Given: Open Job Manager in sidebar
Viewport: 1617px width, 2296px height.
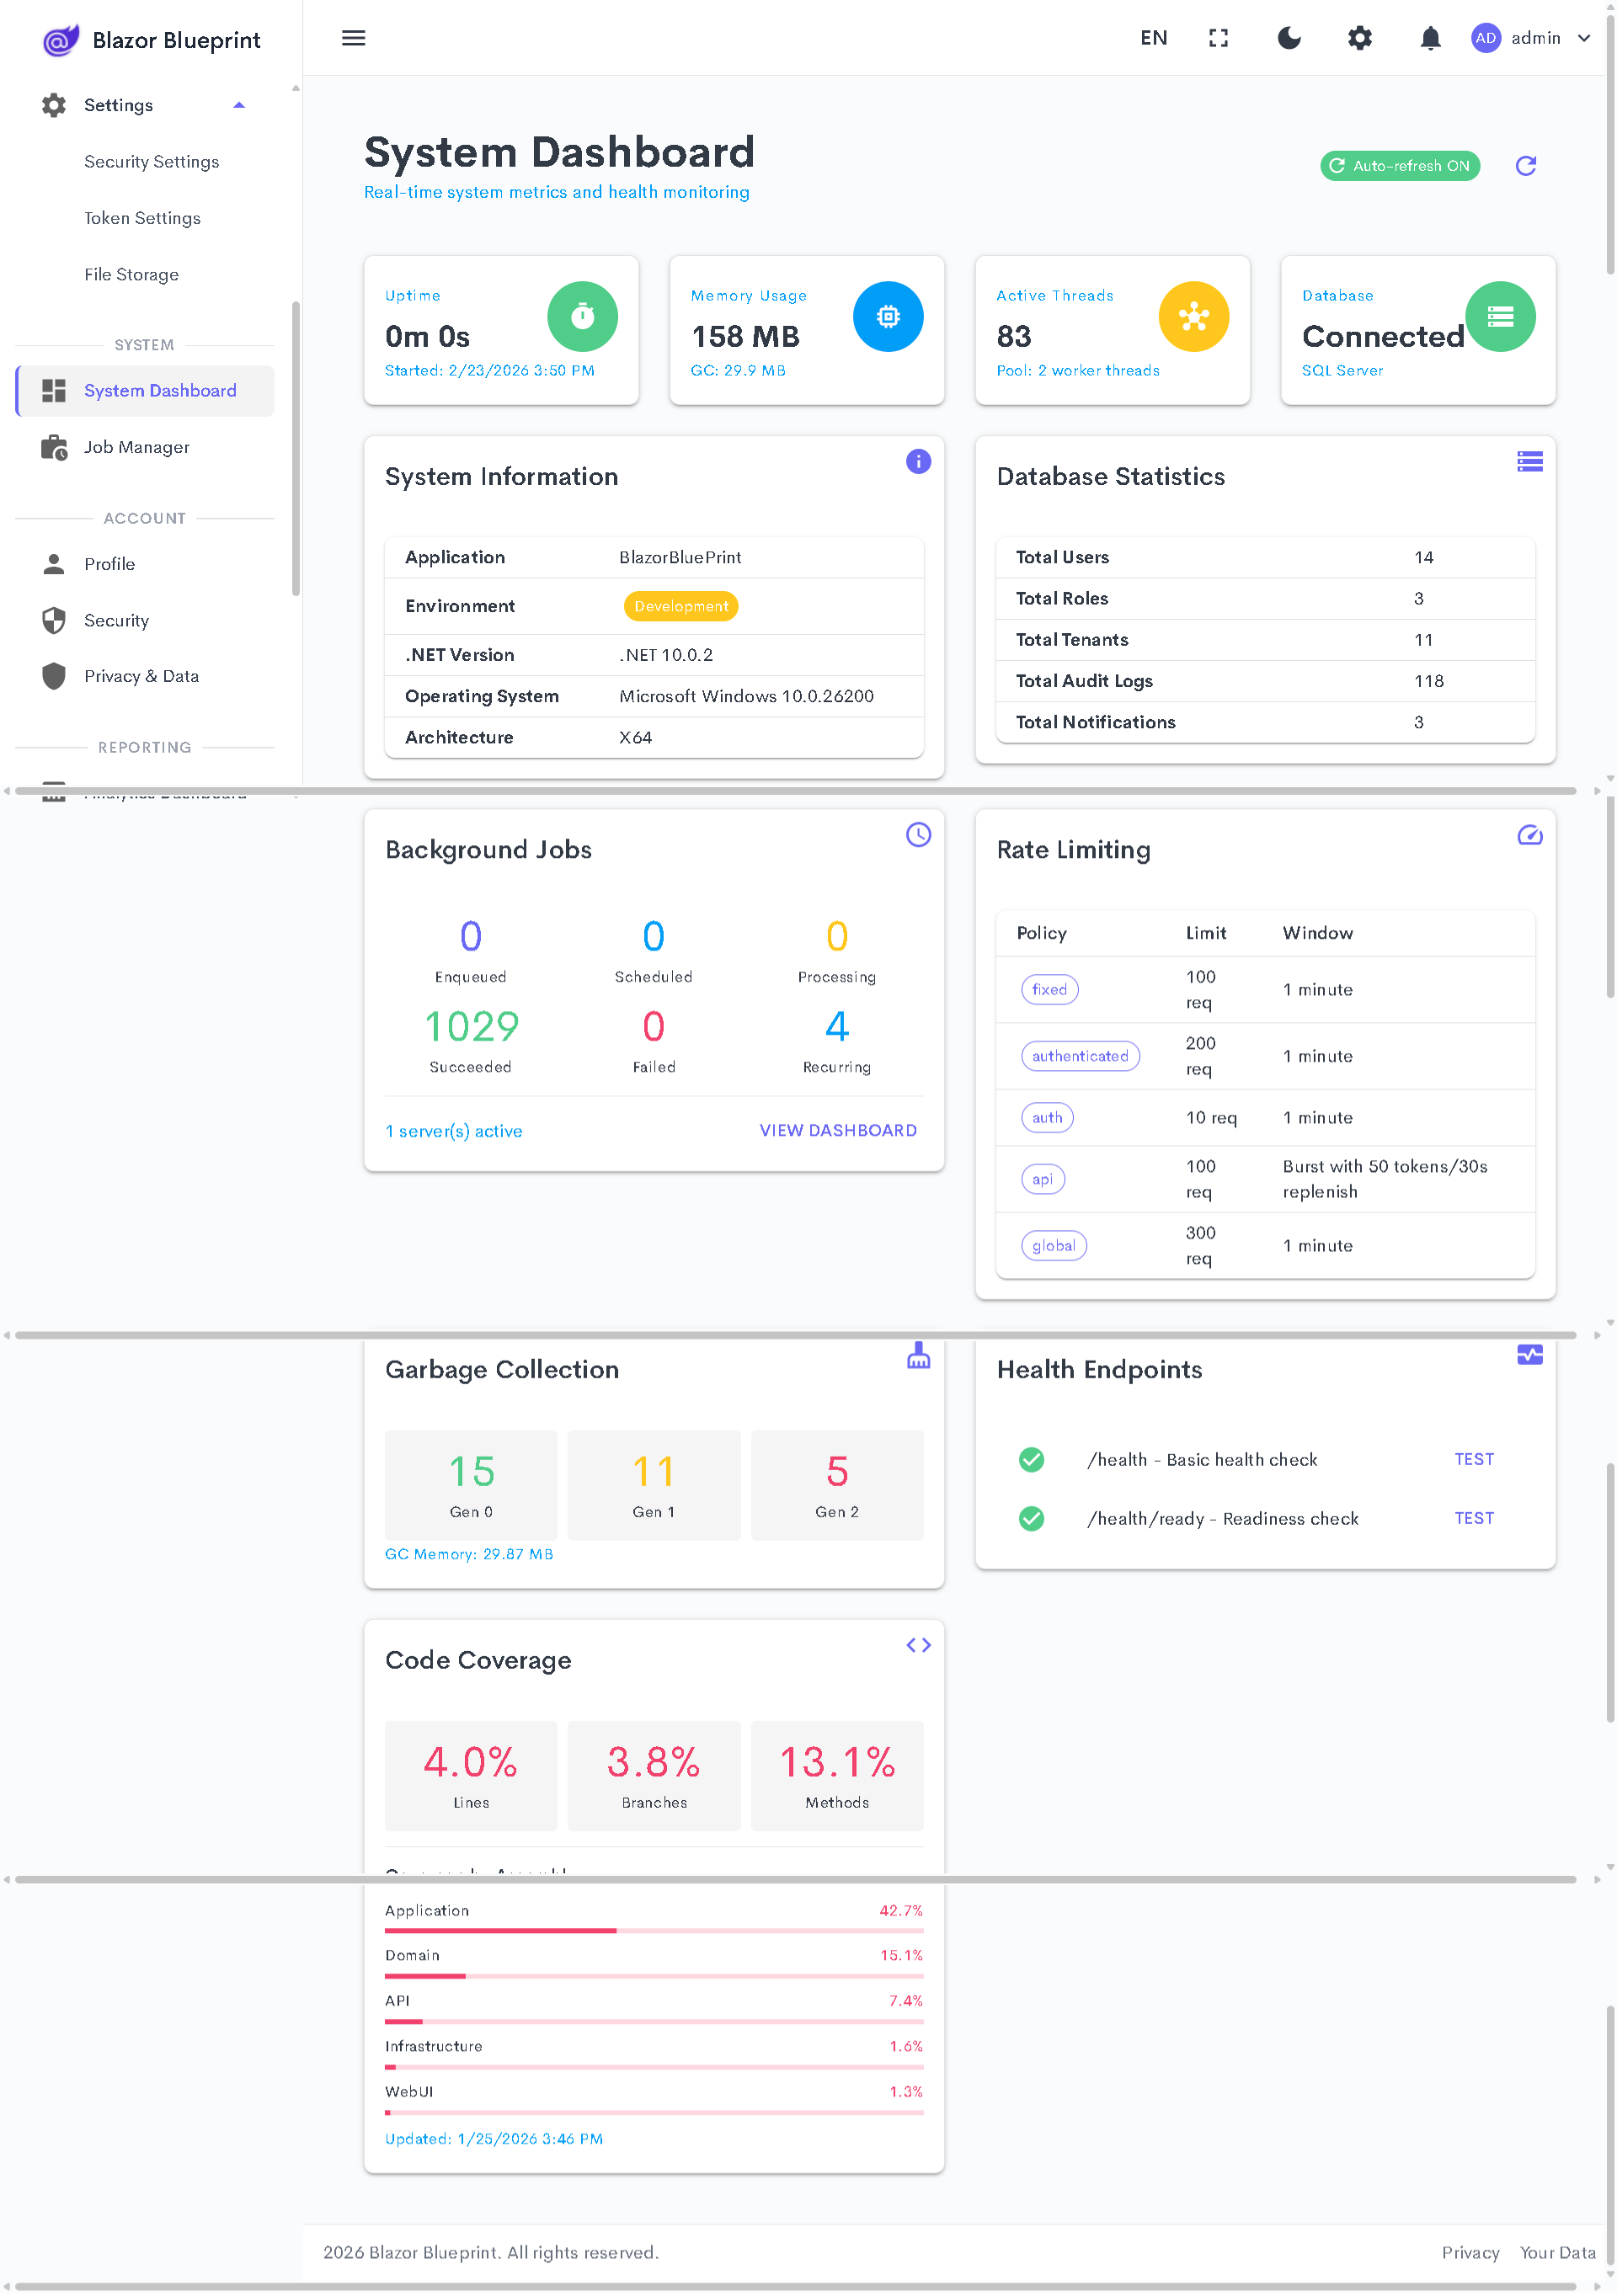Looking at the screenshot, I should pos(136,447).
